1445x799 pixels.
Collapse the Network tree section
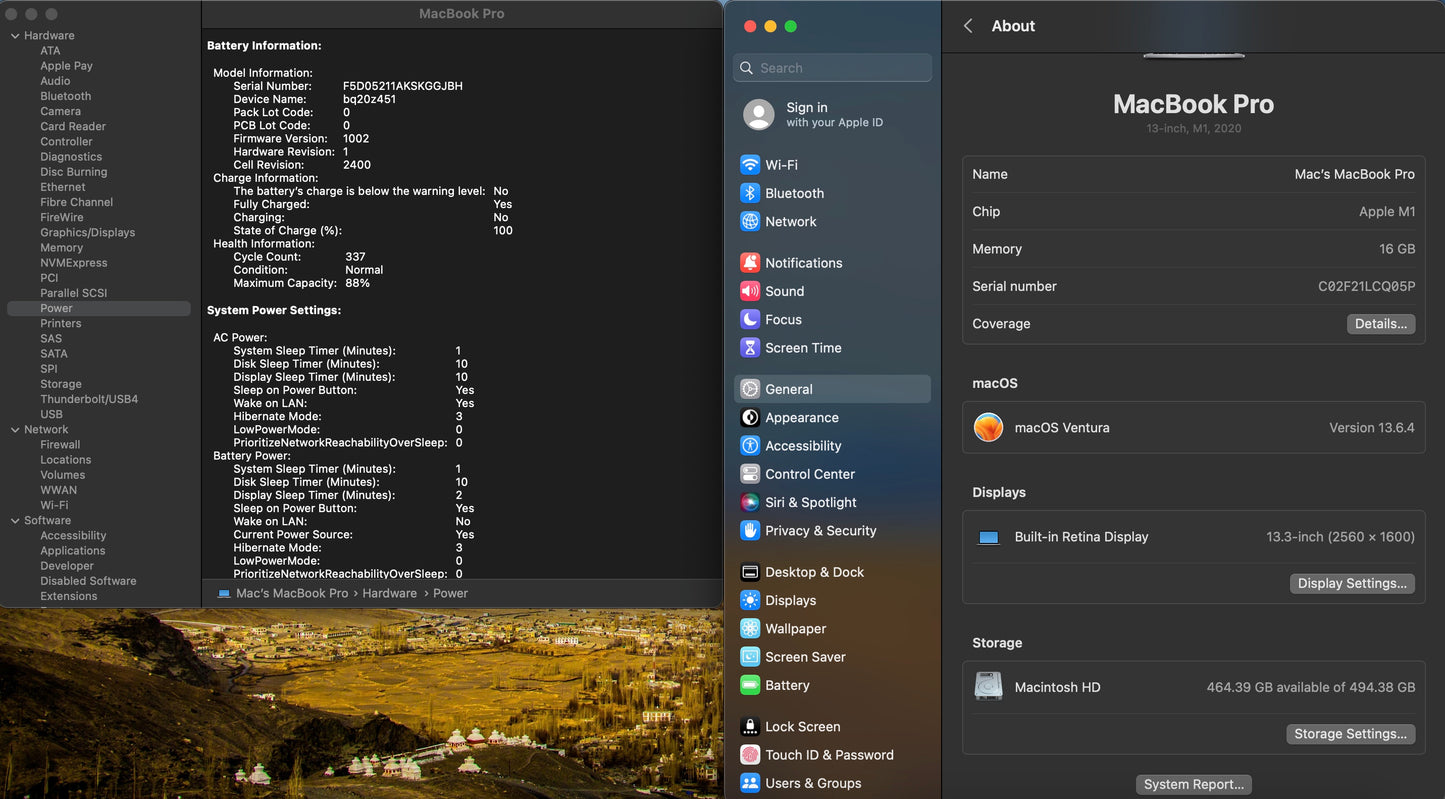pos(15,430)
